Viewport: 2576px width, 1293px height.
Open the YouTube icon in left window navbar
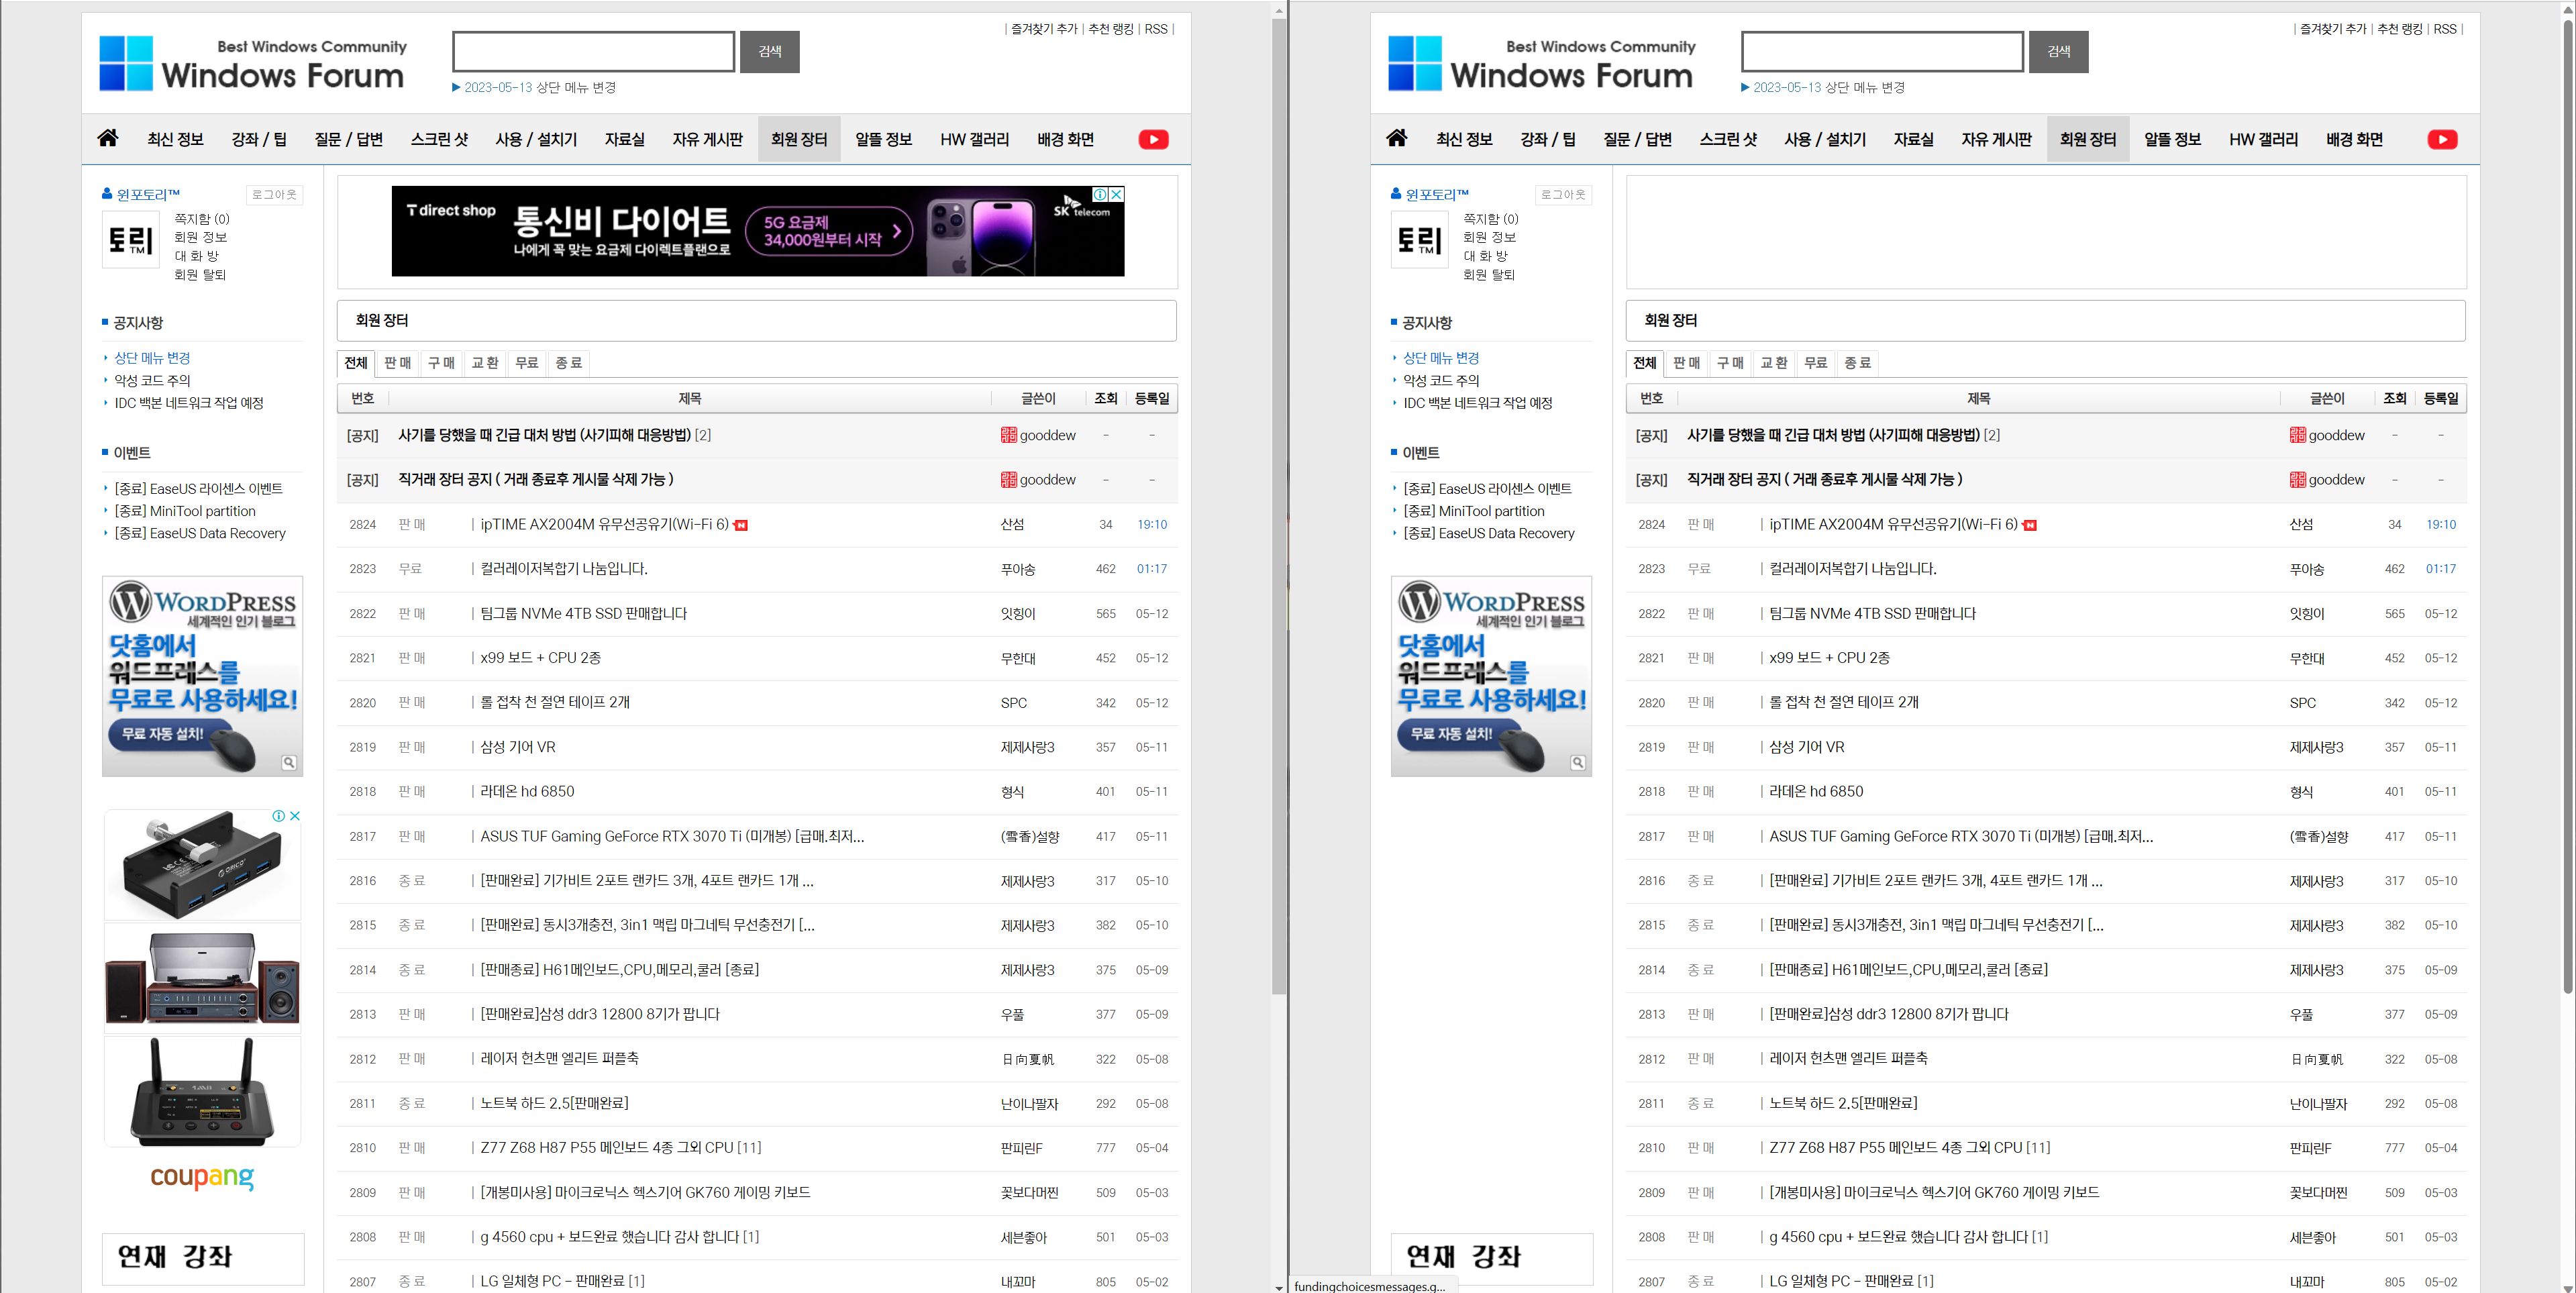1153,140
